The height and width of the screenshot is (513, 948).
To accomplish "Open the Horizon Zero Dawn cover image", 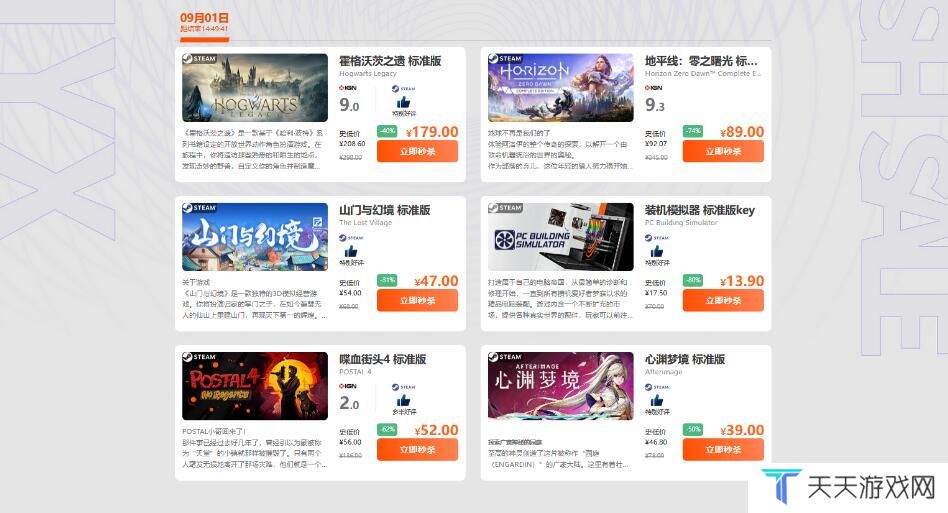I will pyautogui.click(x=561, y=88).
